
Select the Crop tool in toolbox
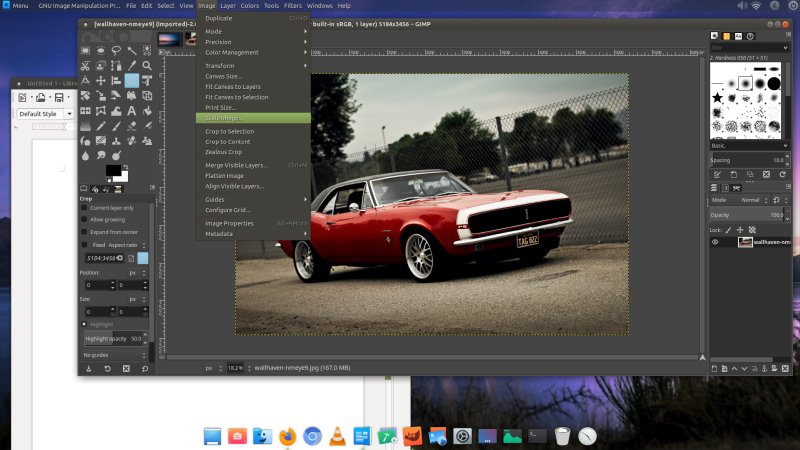pos(132,80)
